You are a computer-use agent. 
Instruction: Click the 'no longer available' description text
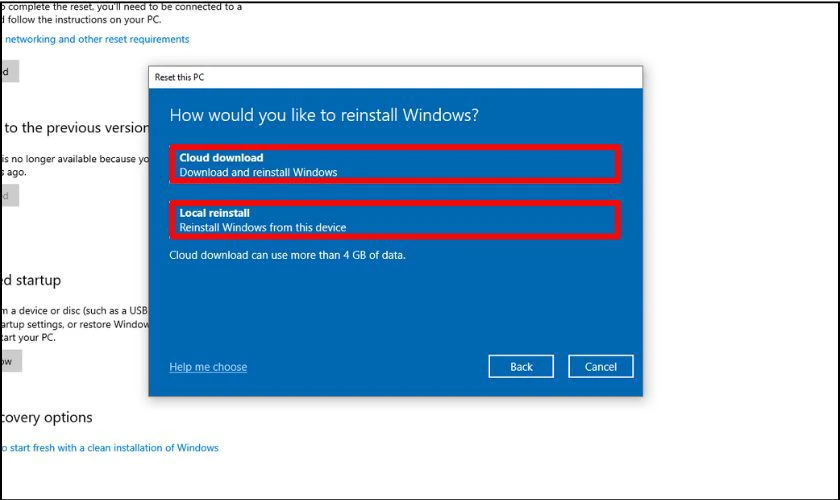coord(72,158)
